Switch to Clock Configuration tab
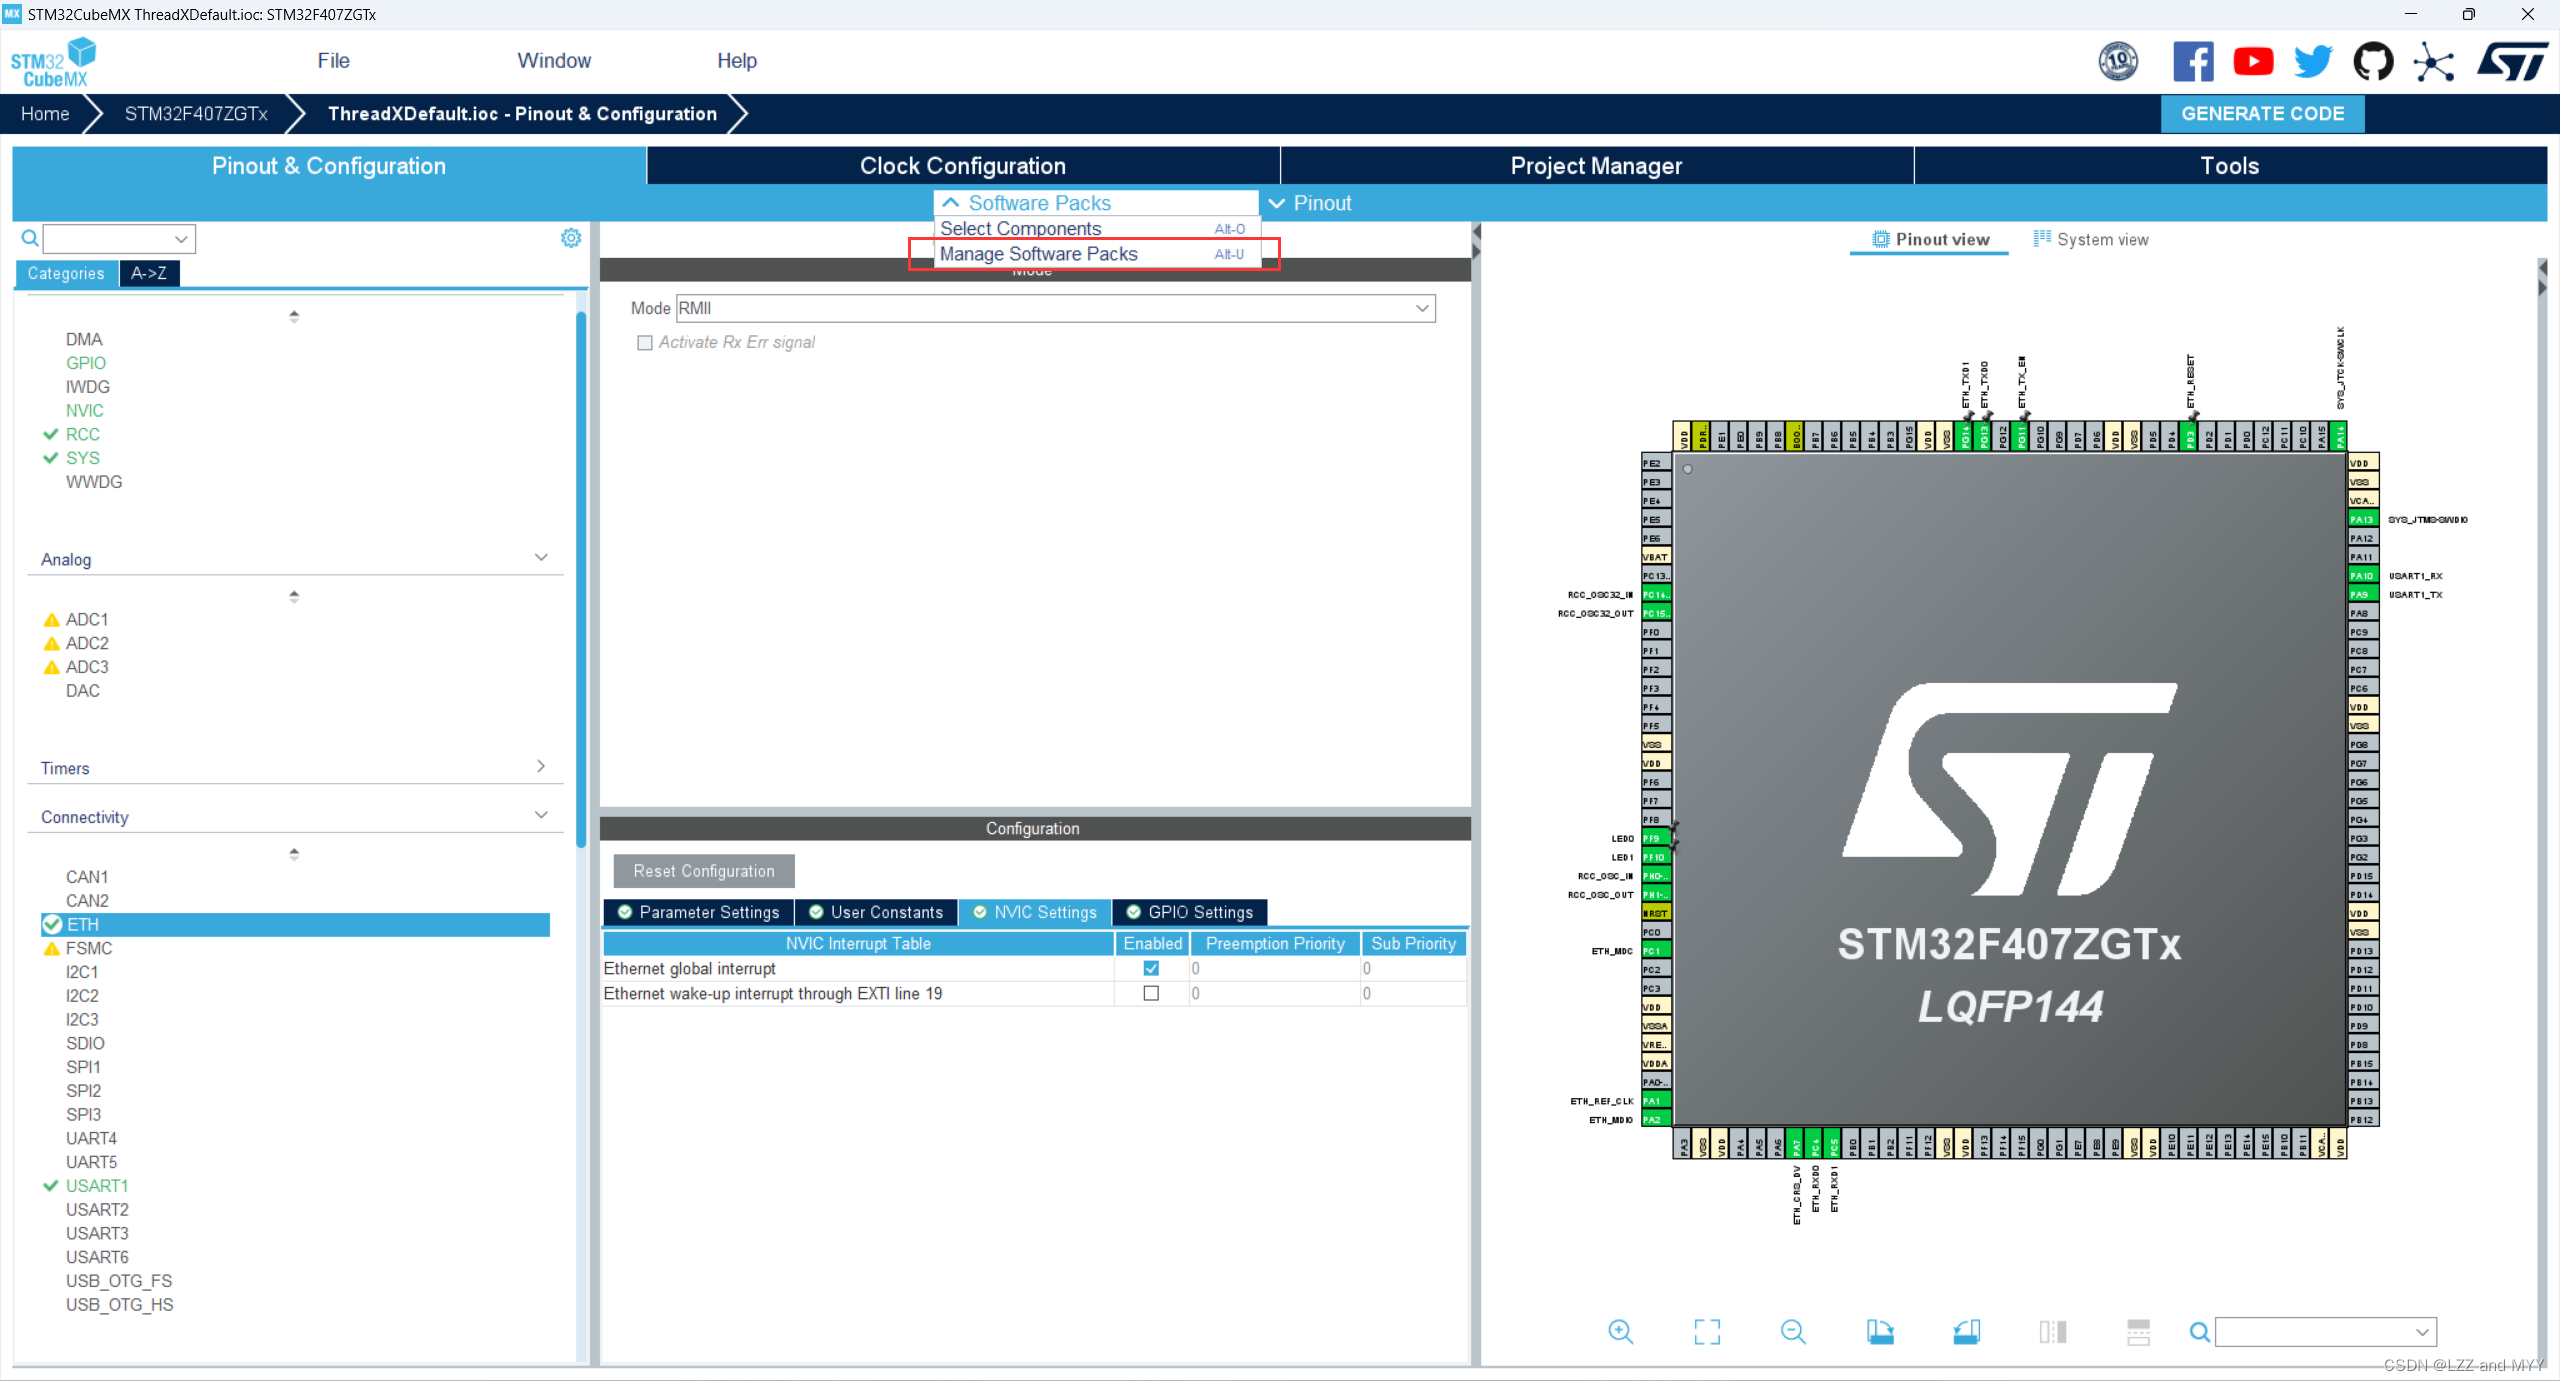The height and width of the screenshot is (1381, 2560). [x=963, y=166]
